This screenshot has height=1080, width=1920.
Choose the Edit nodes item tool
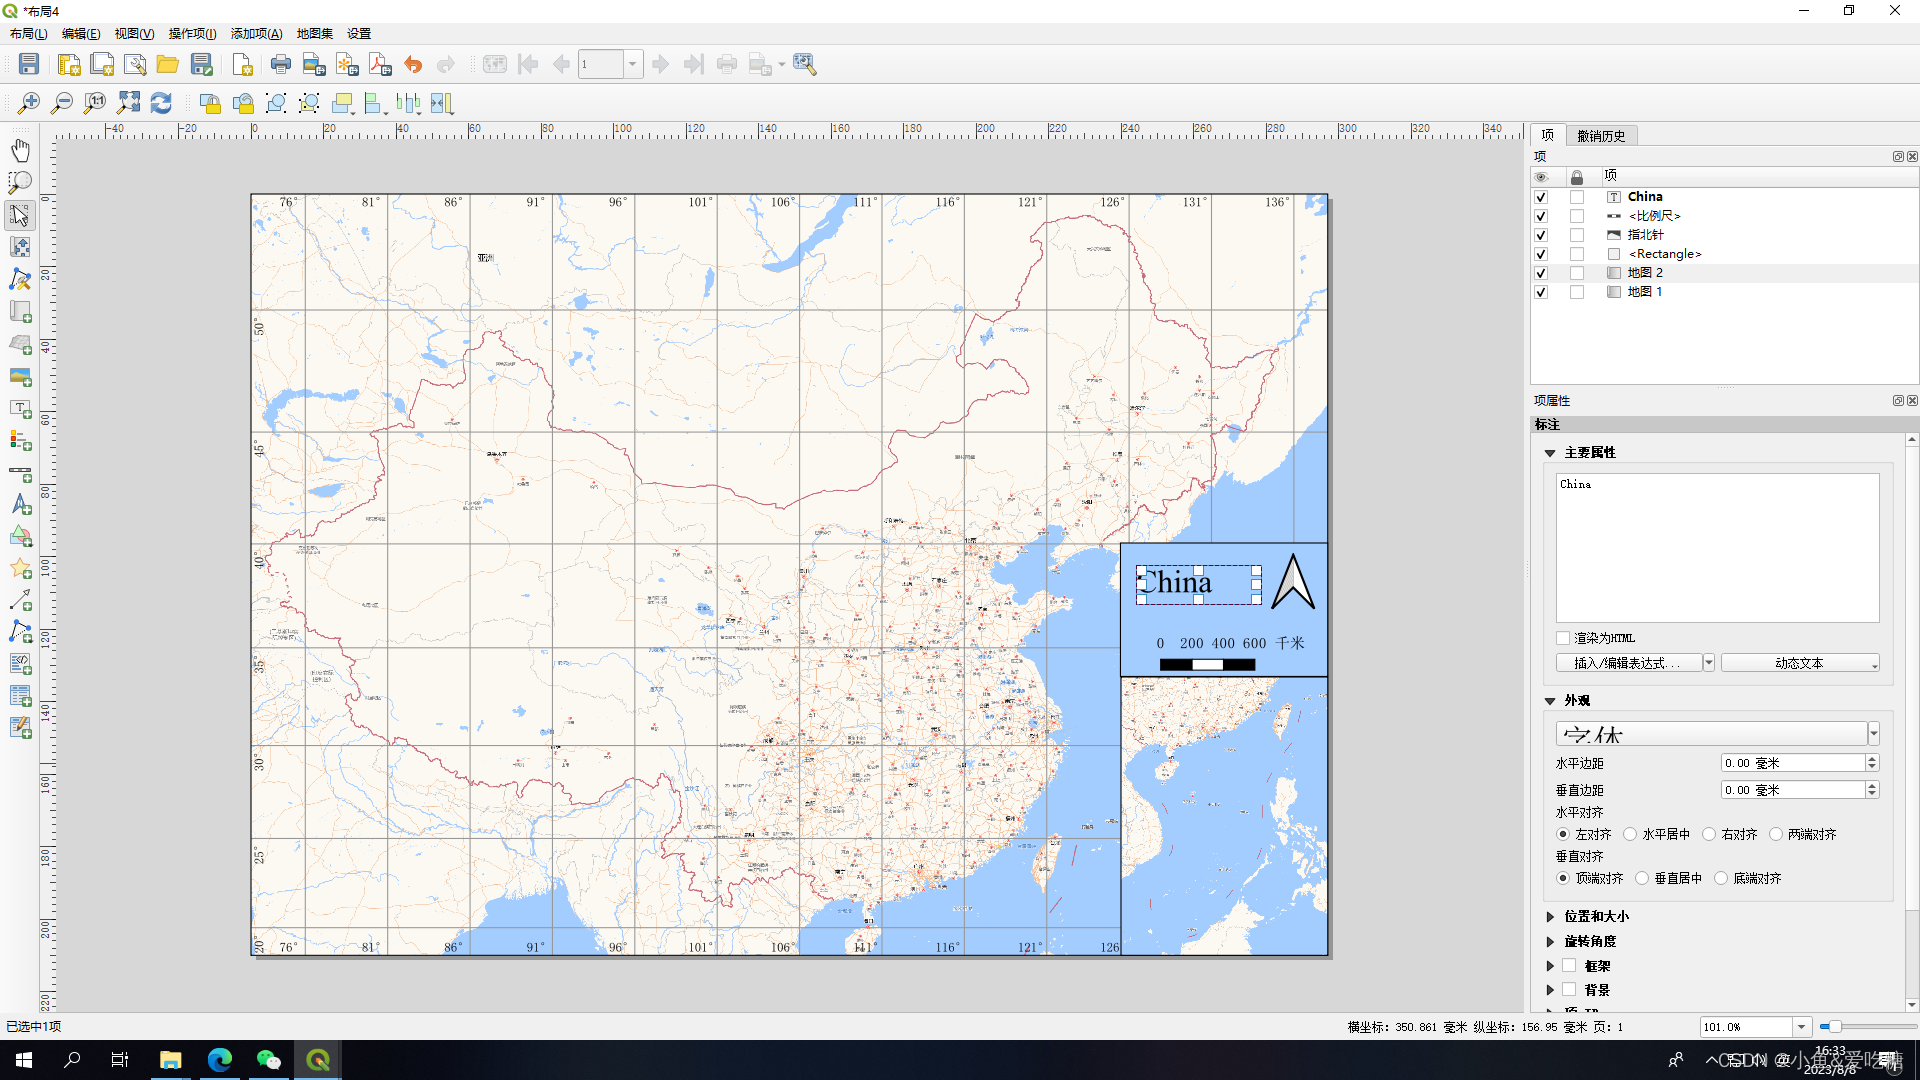pos(20,279)
